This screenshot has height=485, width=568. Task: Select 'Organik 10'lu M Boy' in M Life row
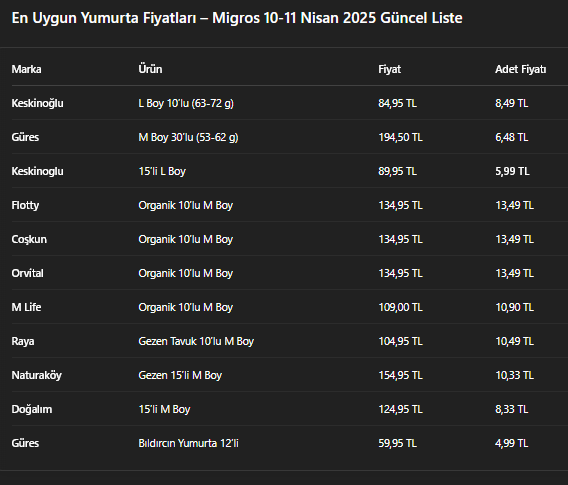pyautogui.click(x=185, y=308)
